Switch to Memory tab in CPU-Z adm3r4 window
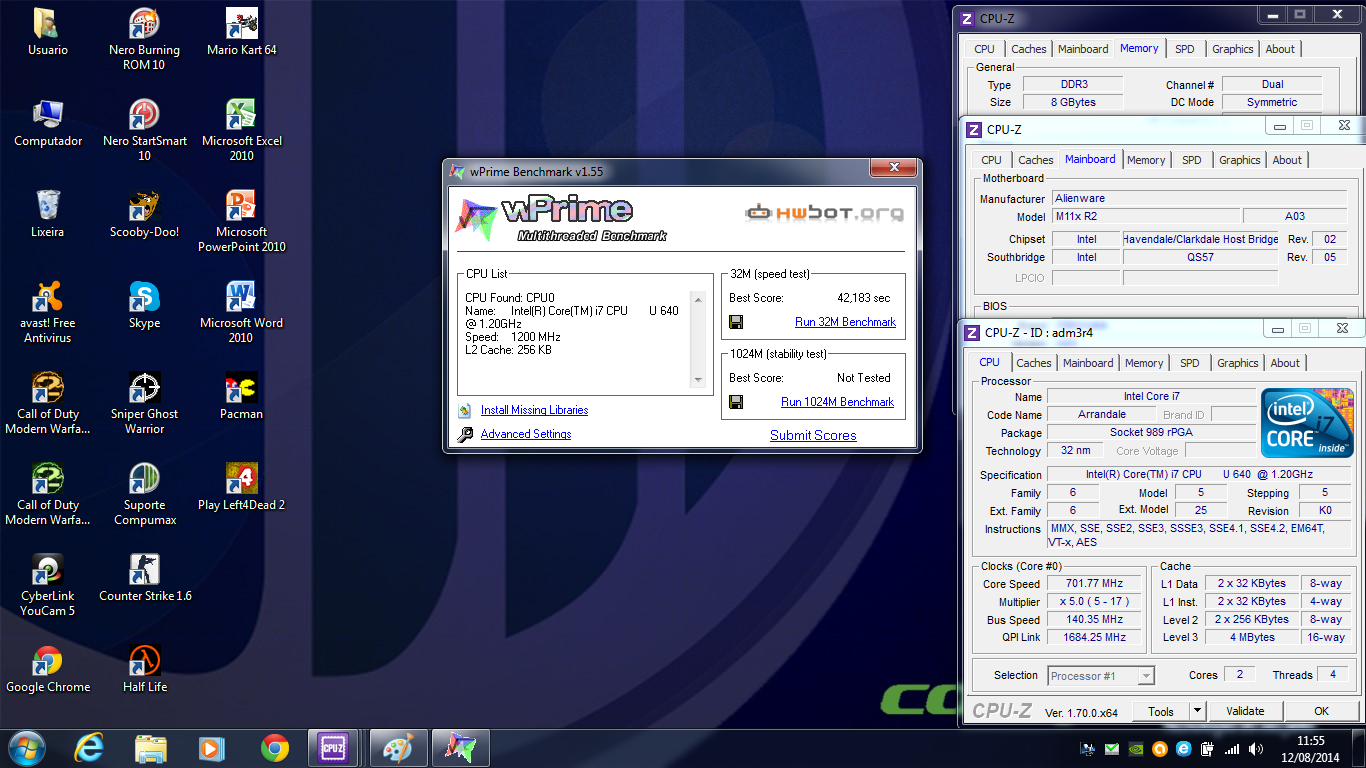This screenshot has width=1366, height=768. point(1144,363)
